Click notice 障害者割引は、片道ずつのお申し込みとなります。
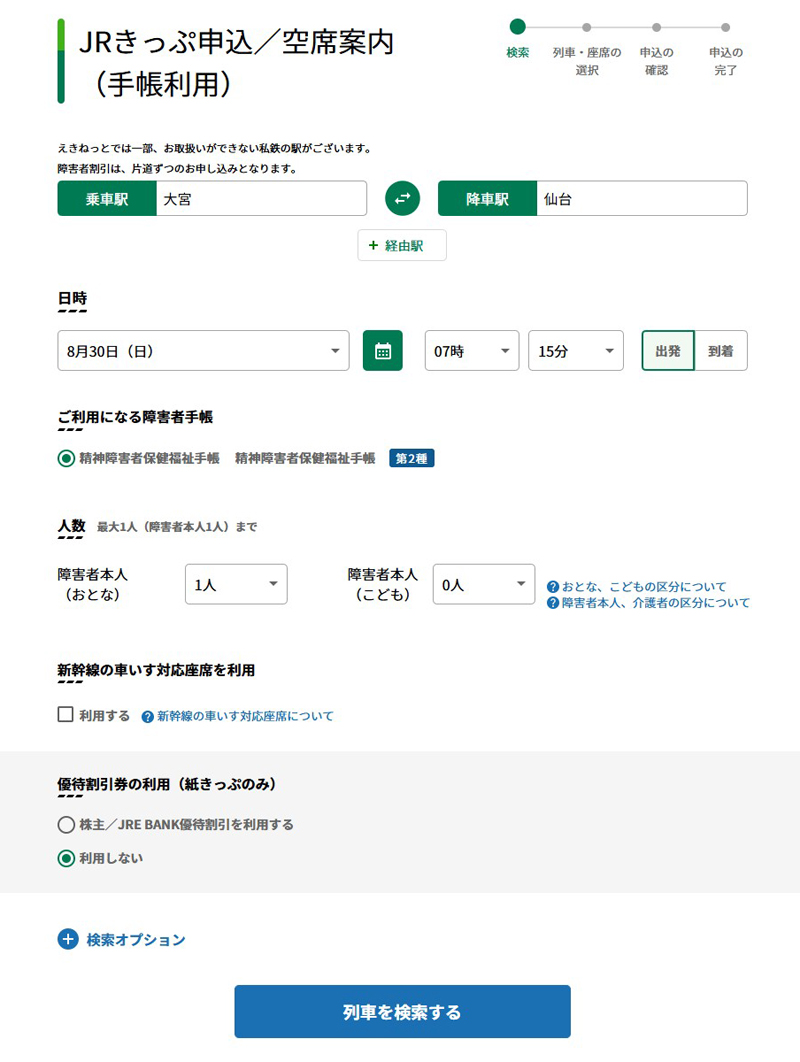 click(178, 169)
